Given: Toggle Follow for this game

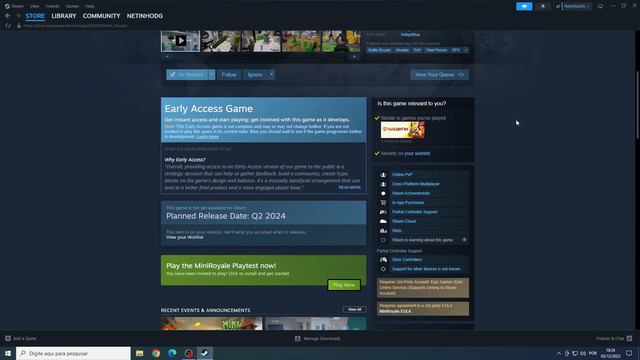Looking at the screenshot, I should [x=229, y=75].
